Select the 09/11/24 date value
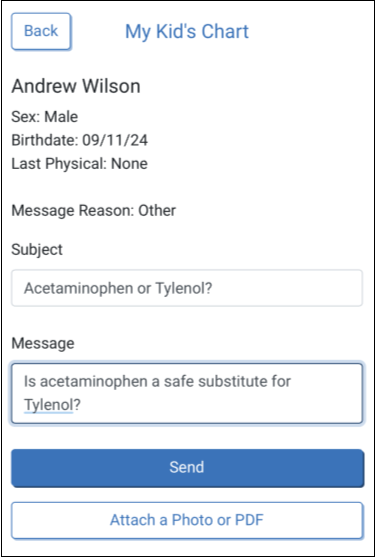 (115, 140)
